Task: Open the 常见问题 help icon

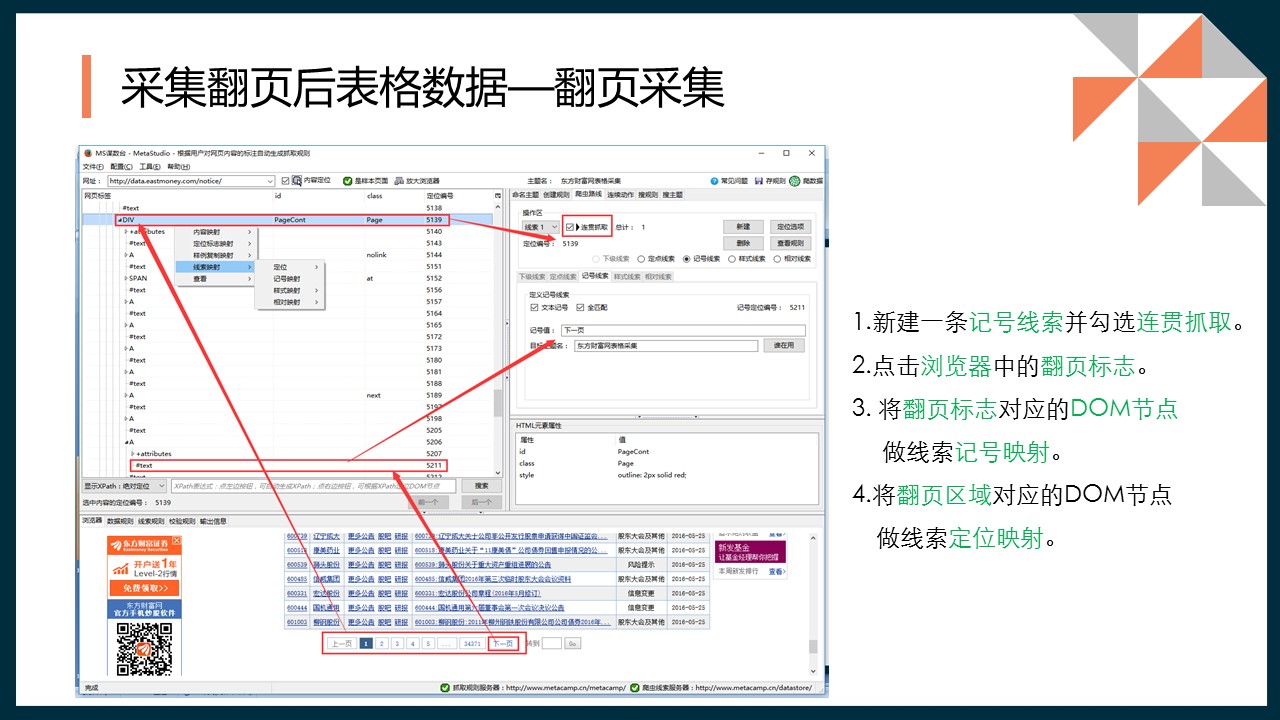Action: point(714,181)
